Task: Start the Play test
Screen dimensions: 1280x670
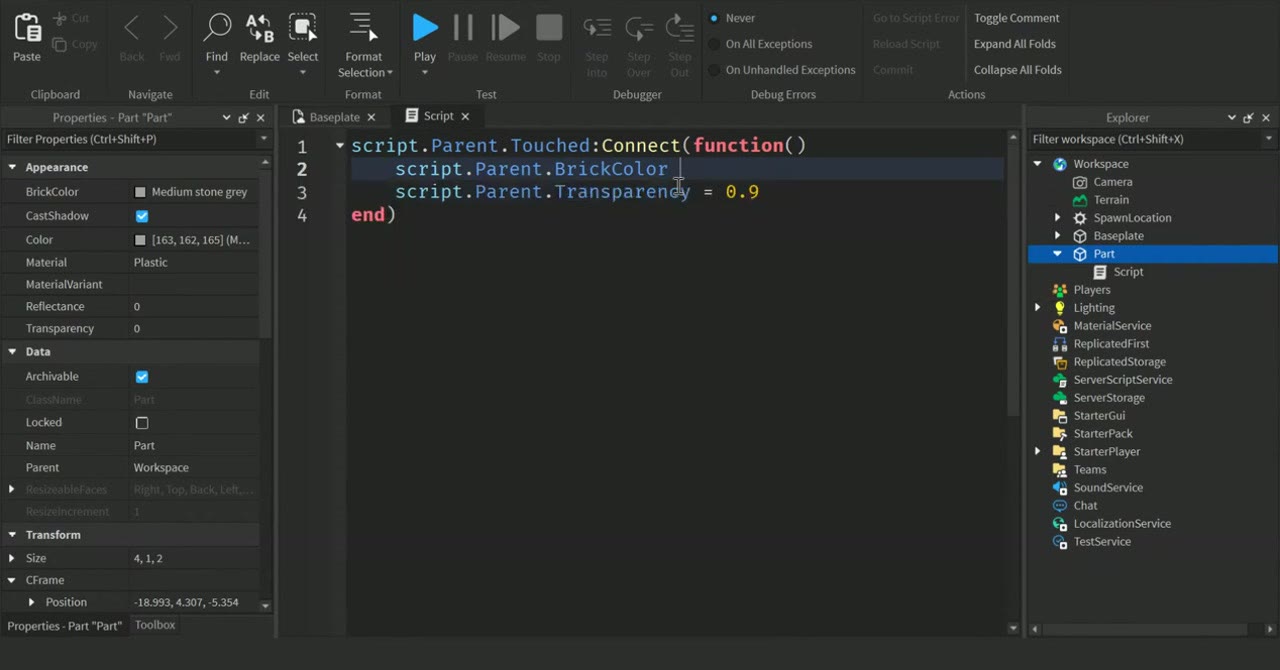Action: pyautogui.click(x=425, y=28)
